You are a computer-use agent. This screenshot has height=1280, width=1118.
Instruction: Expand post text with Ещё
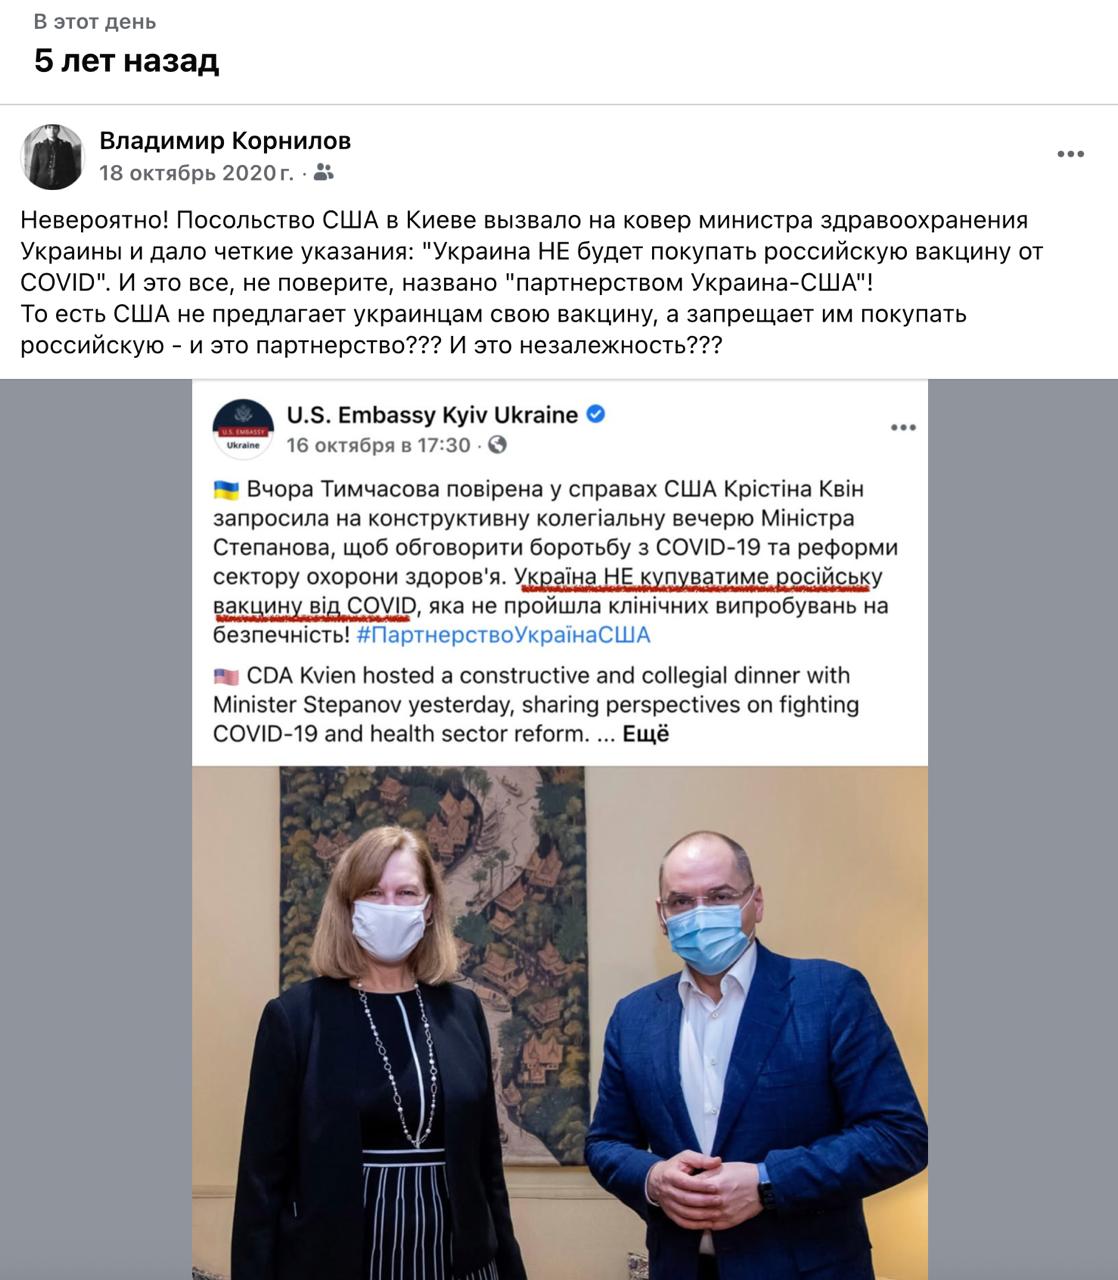point(645,734)
